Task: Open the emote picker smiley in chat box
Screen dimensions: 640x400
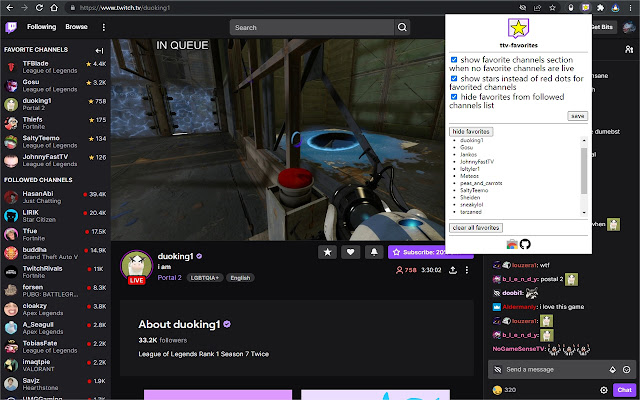Action: click(627, 369)
